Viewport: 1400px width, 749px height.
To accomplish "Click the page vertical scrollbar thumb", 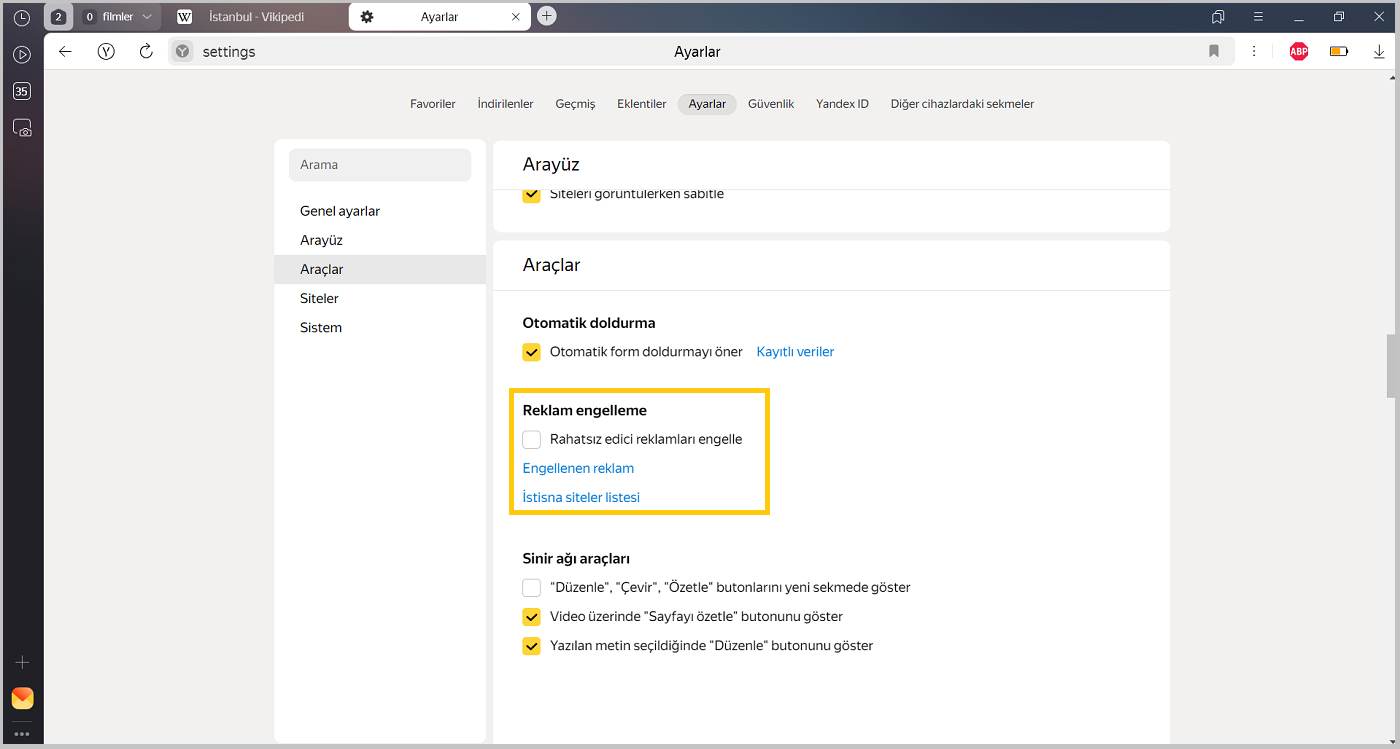I will click(1391, 366).
